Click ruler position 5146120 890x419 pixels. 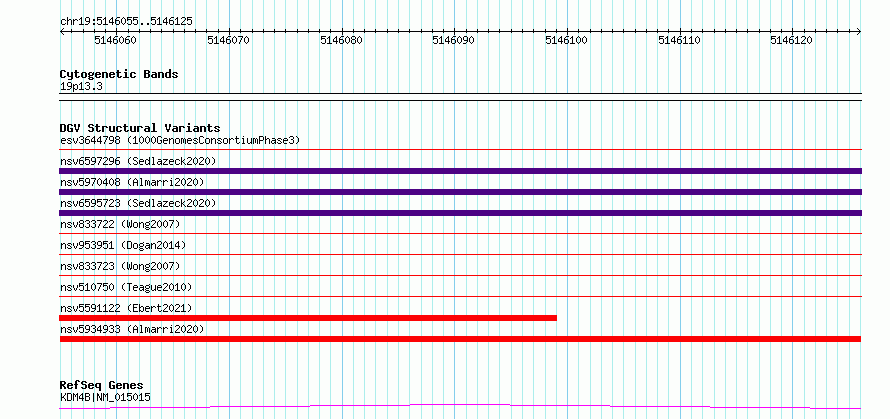click(x=792, y=40)
